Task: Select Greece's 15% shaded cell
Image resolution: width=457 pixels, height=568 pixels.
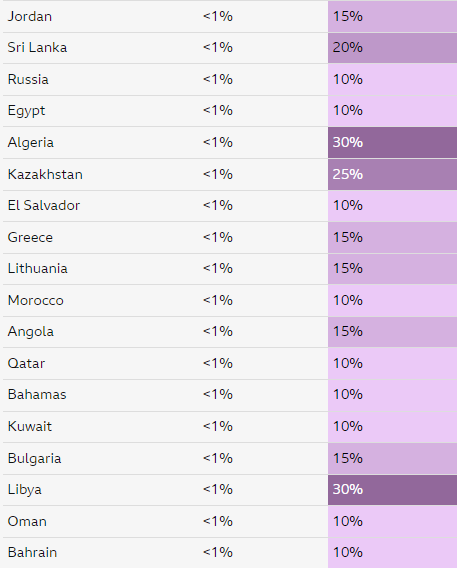Action: coord(393,237)
